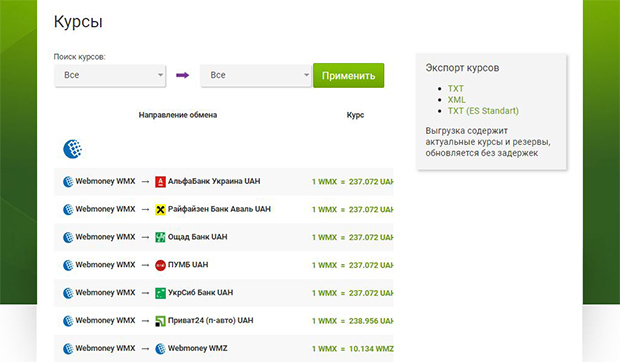This screenshot has height=362, width=620.
Task: Click the AlfaBank red logo icon
Action: tap(160, 181)
